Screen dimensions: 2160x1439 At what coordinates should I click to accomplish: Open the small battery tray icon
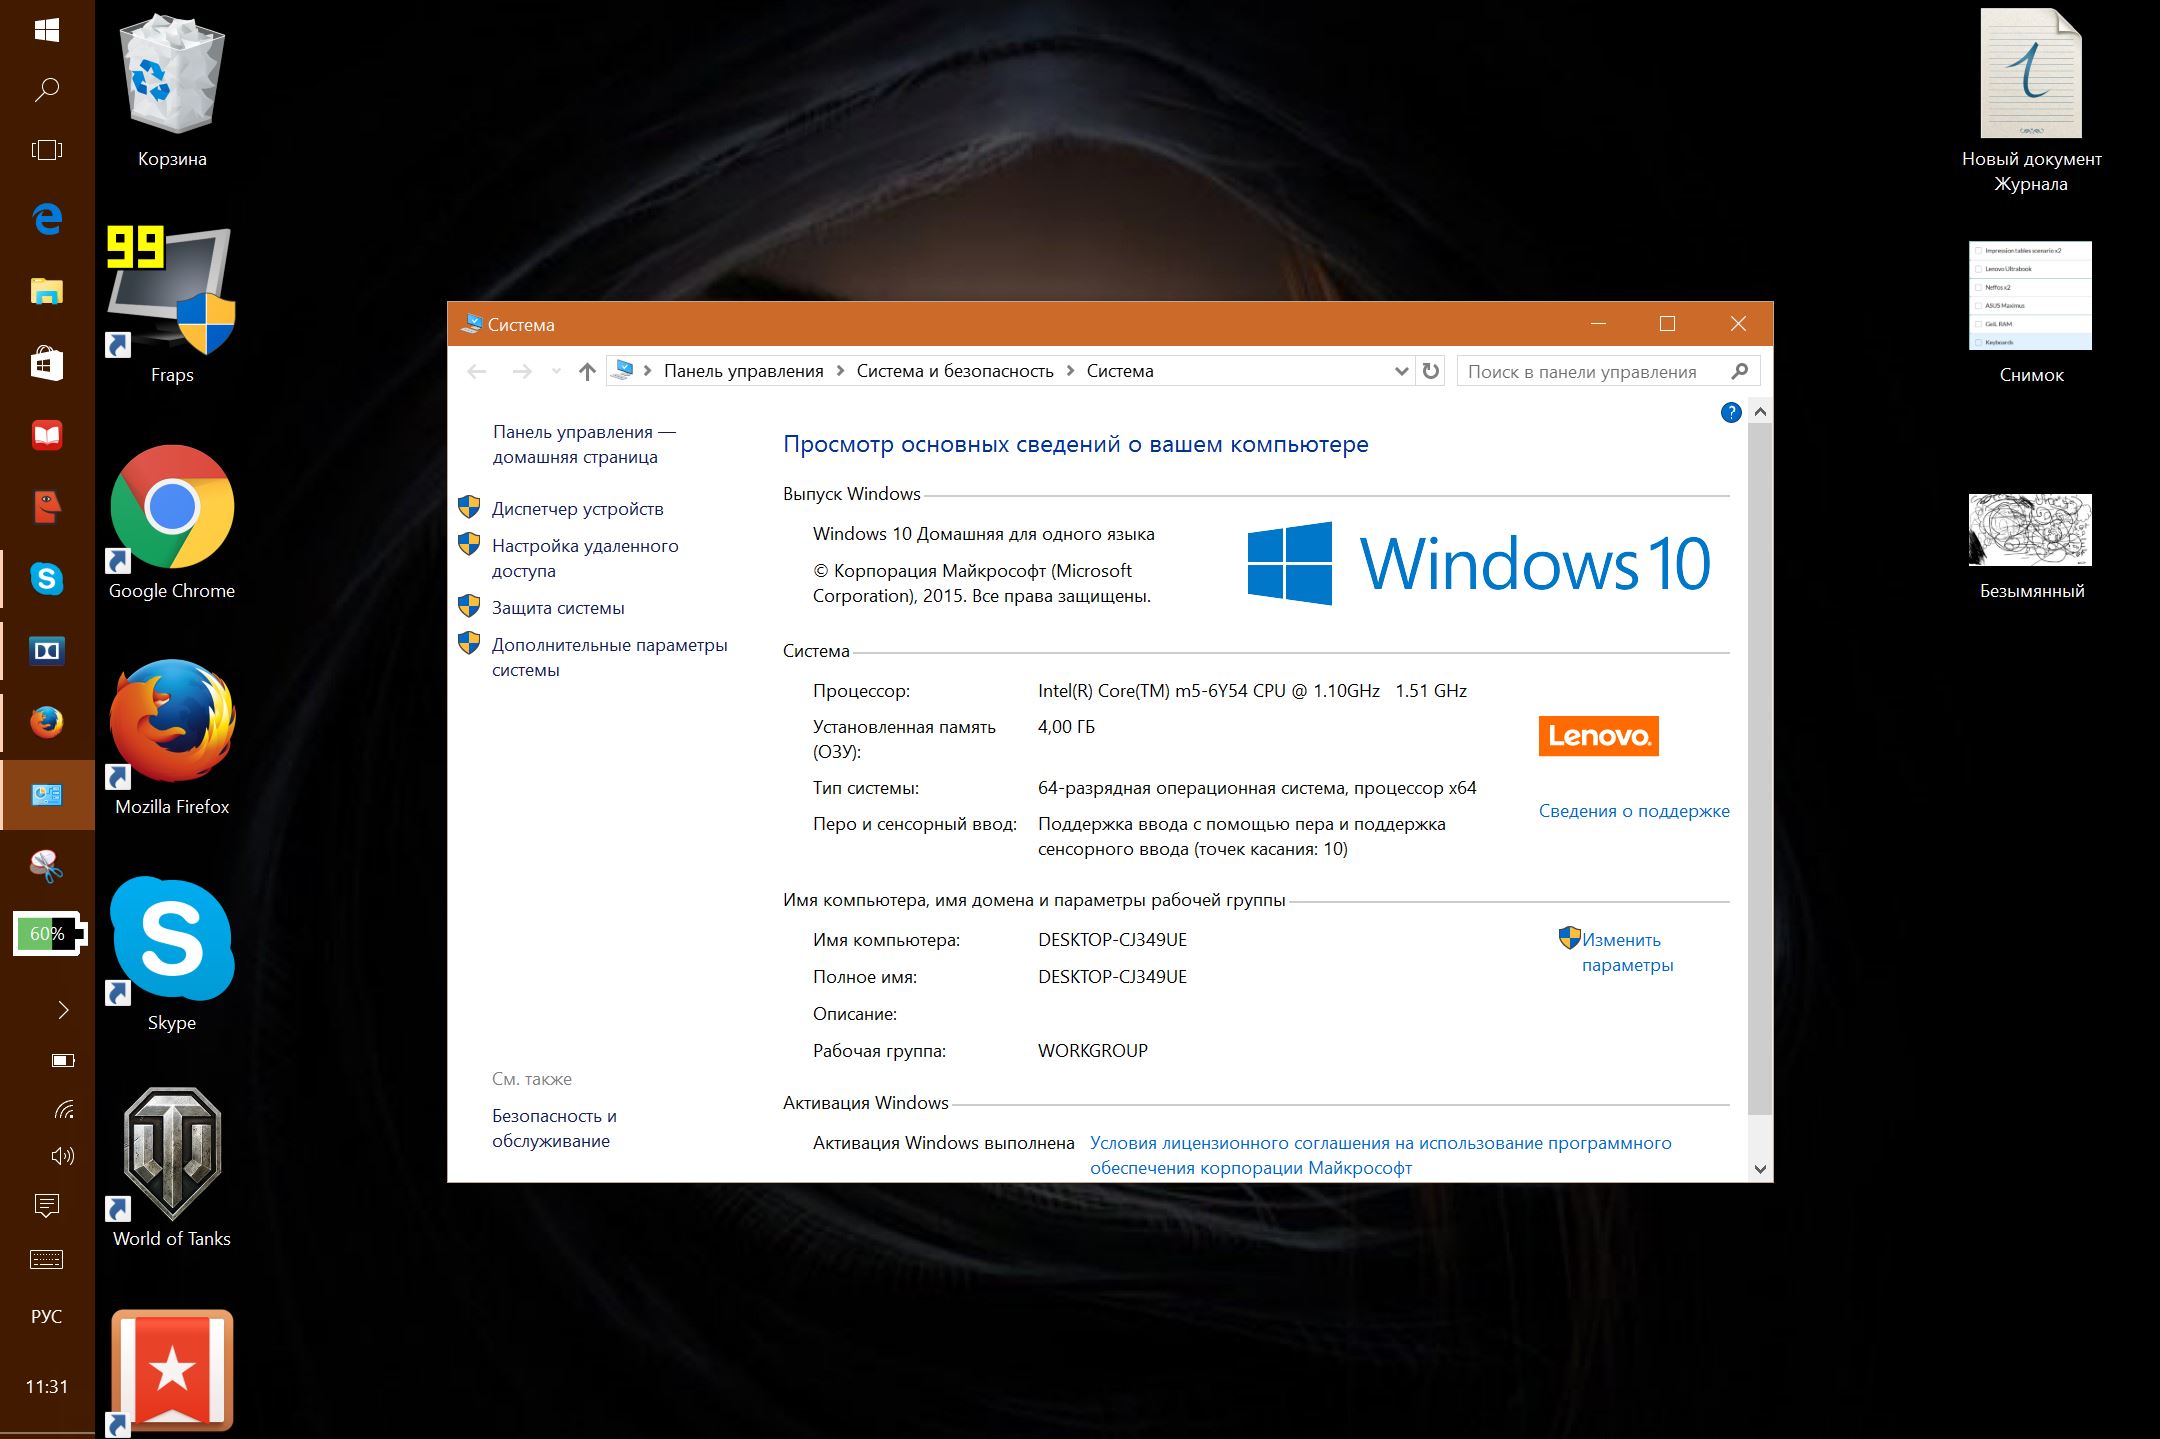pos(63,1060)
